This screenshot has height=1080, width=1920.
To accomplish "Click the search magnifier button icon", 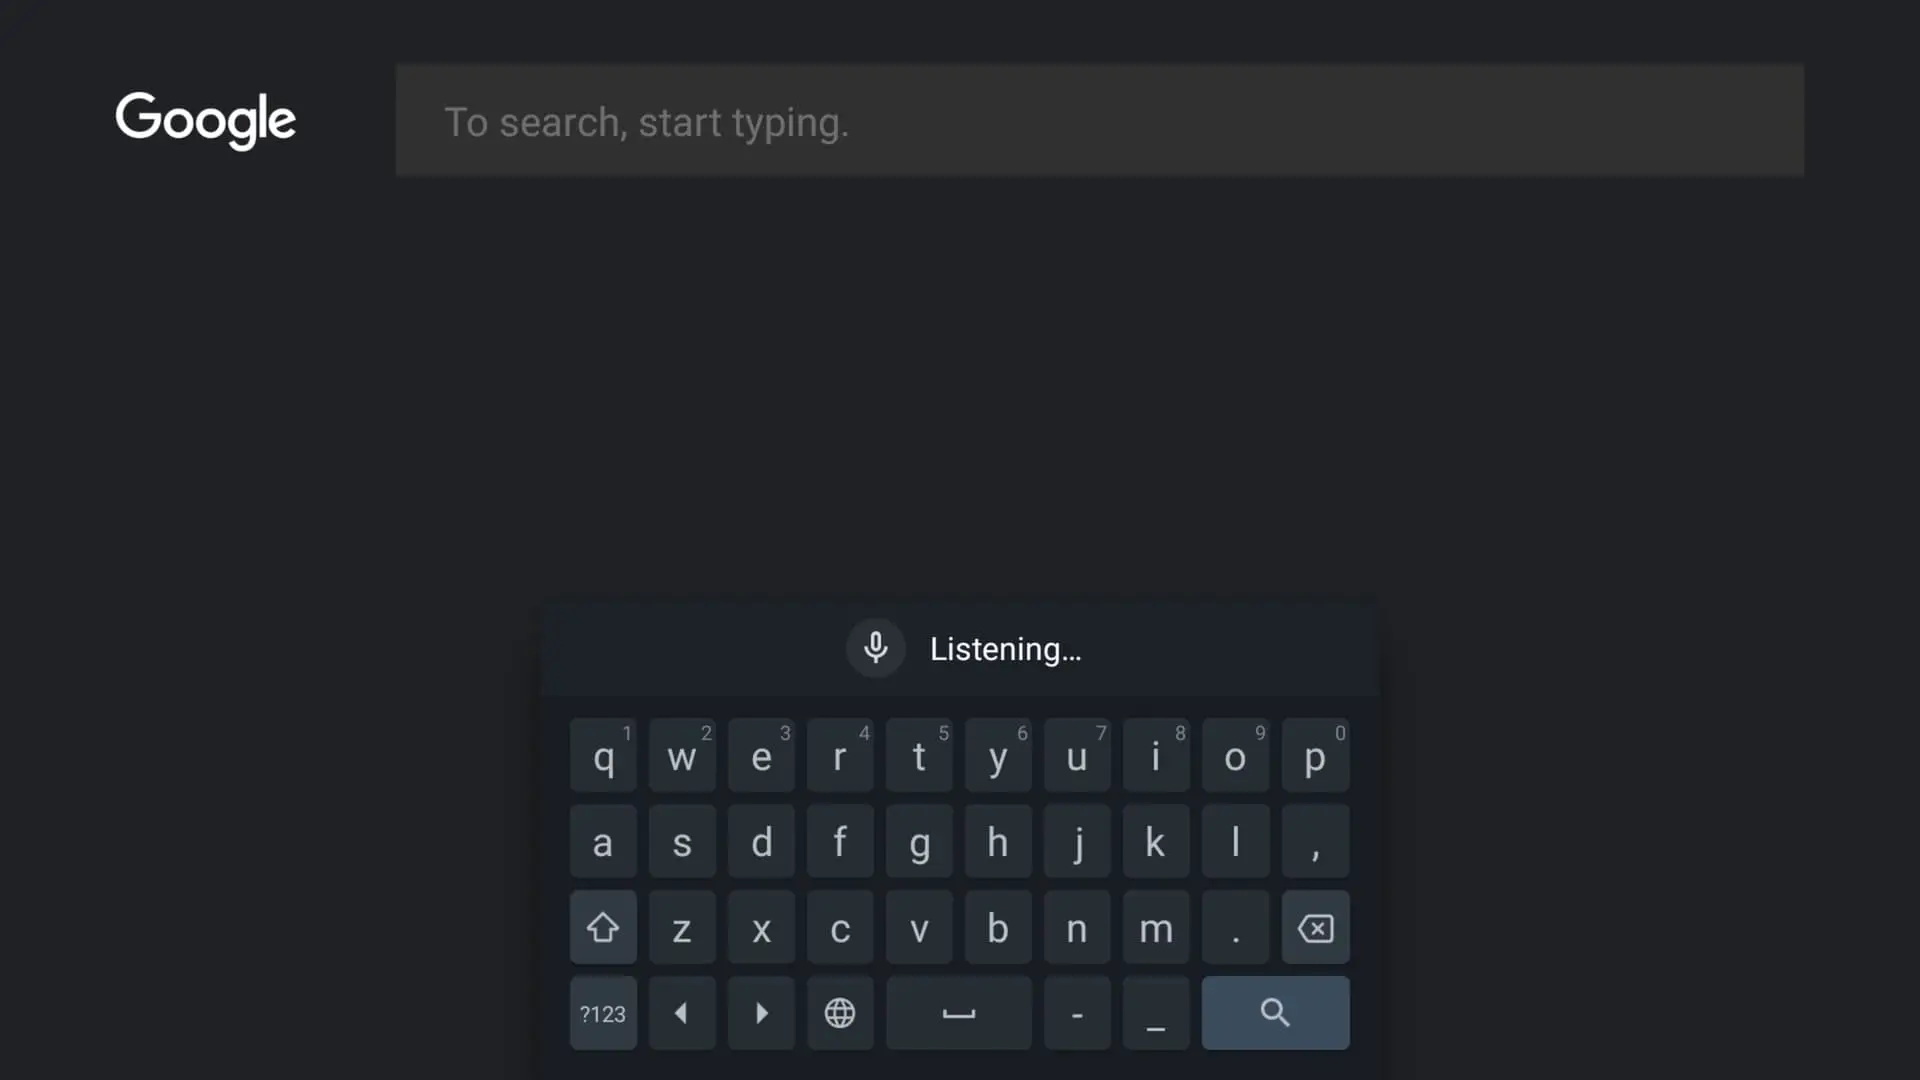I will point(1274,1013).
